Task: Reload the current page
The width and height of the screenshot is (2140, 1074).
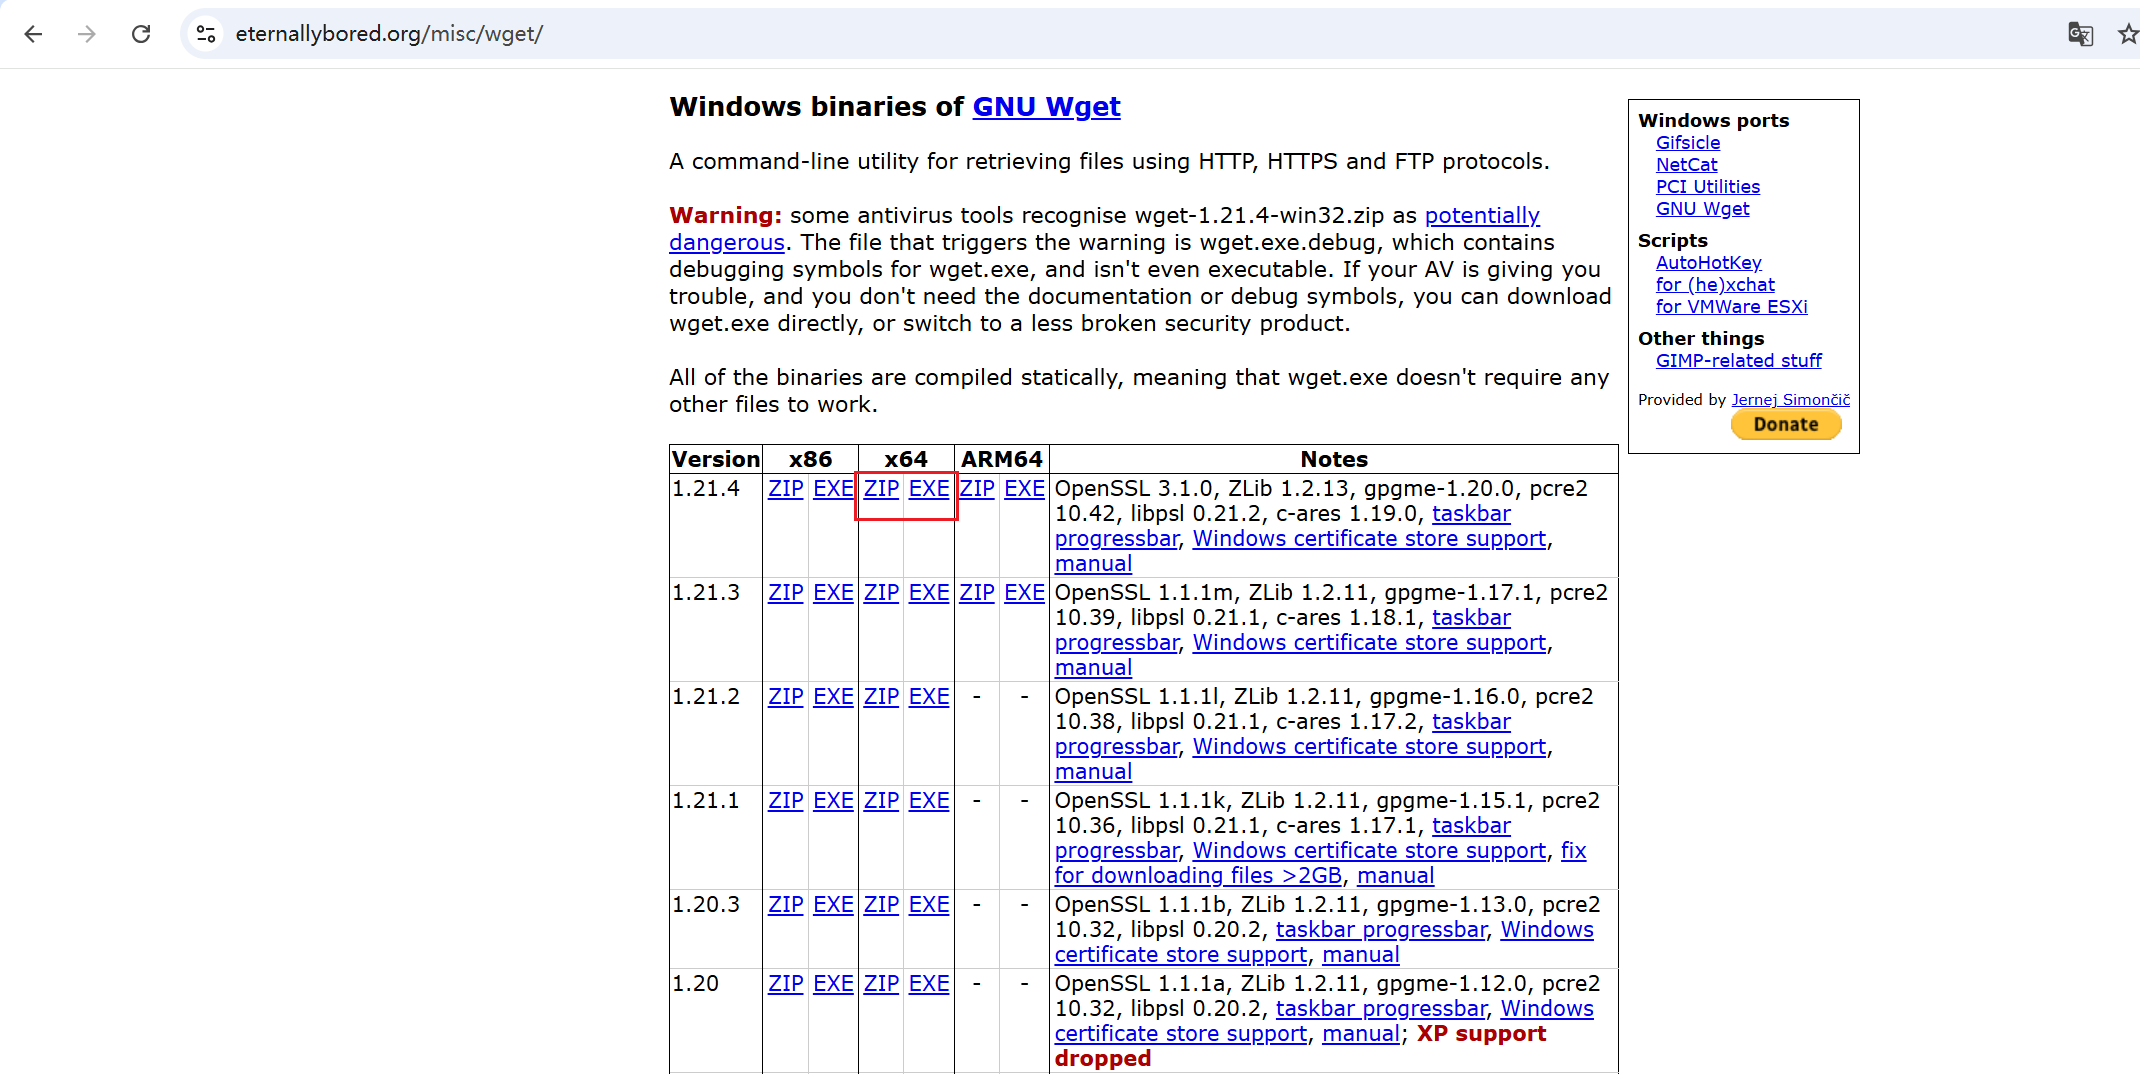Action: pyautogui.click(x=141, y=33)
